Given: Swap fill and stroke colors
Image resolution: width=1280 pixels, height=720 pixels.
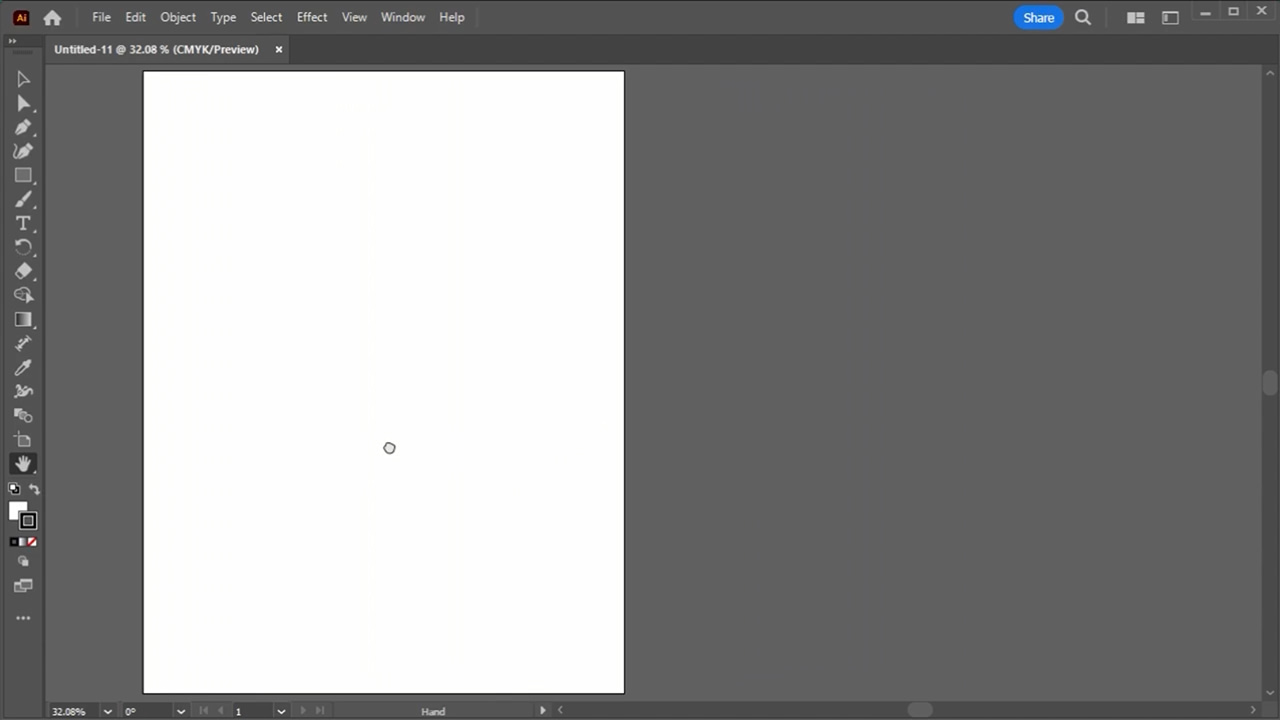Looking at the screenshot, I should click(x=34, y=489).
